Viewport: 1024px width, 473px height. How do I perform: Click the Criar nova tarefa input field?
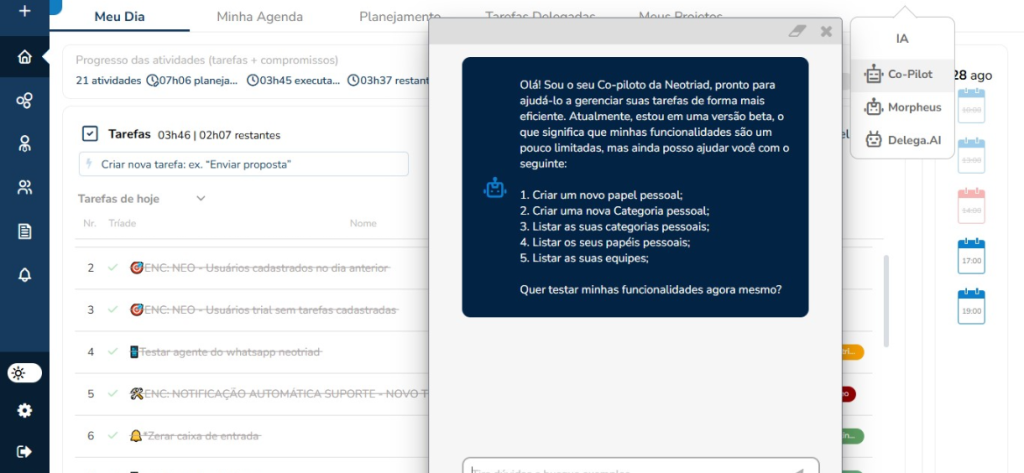[x=243, y=164]
